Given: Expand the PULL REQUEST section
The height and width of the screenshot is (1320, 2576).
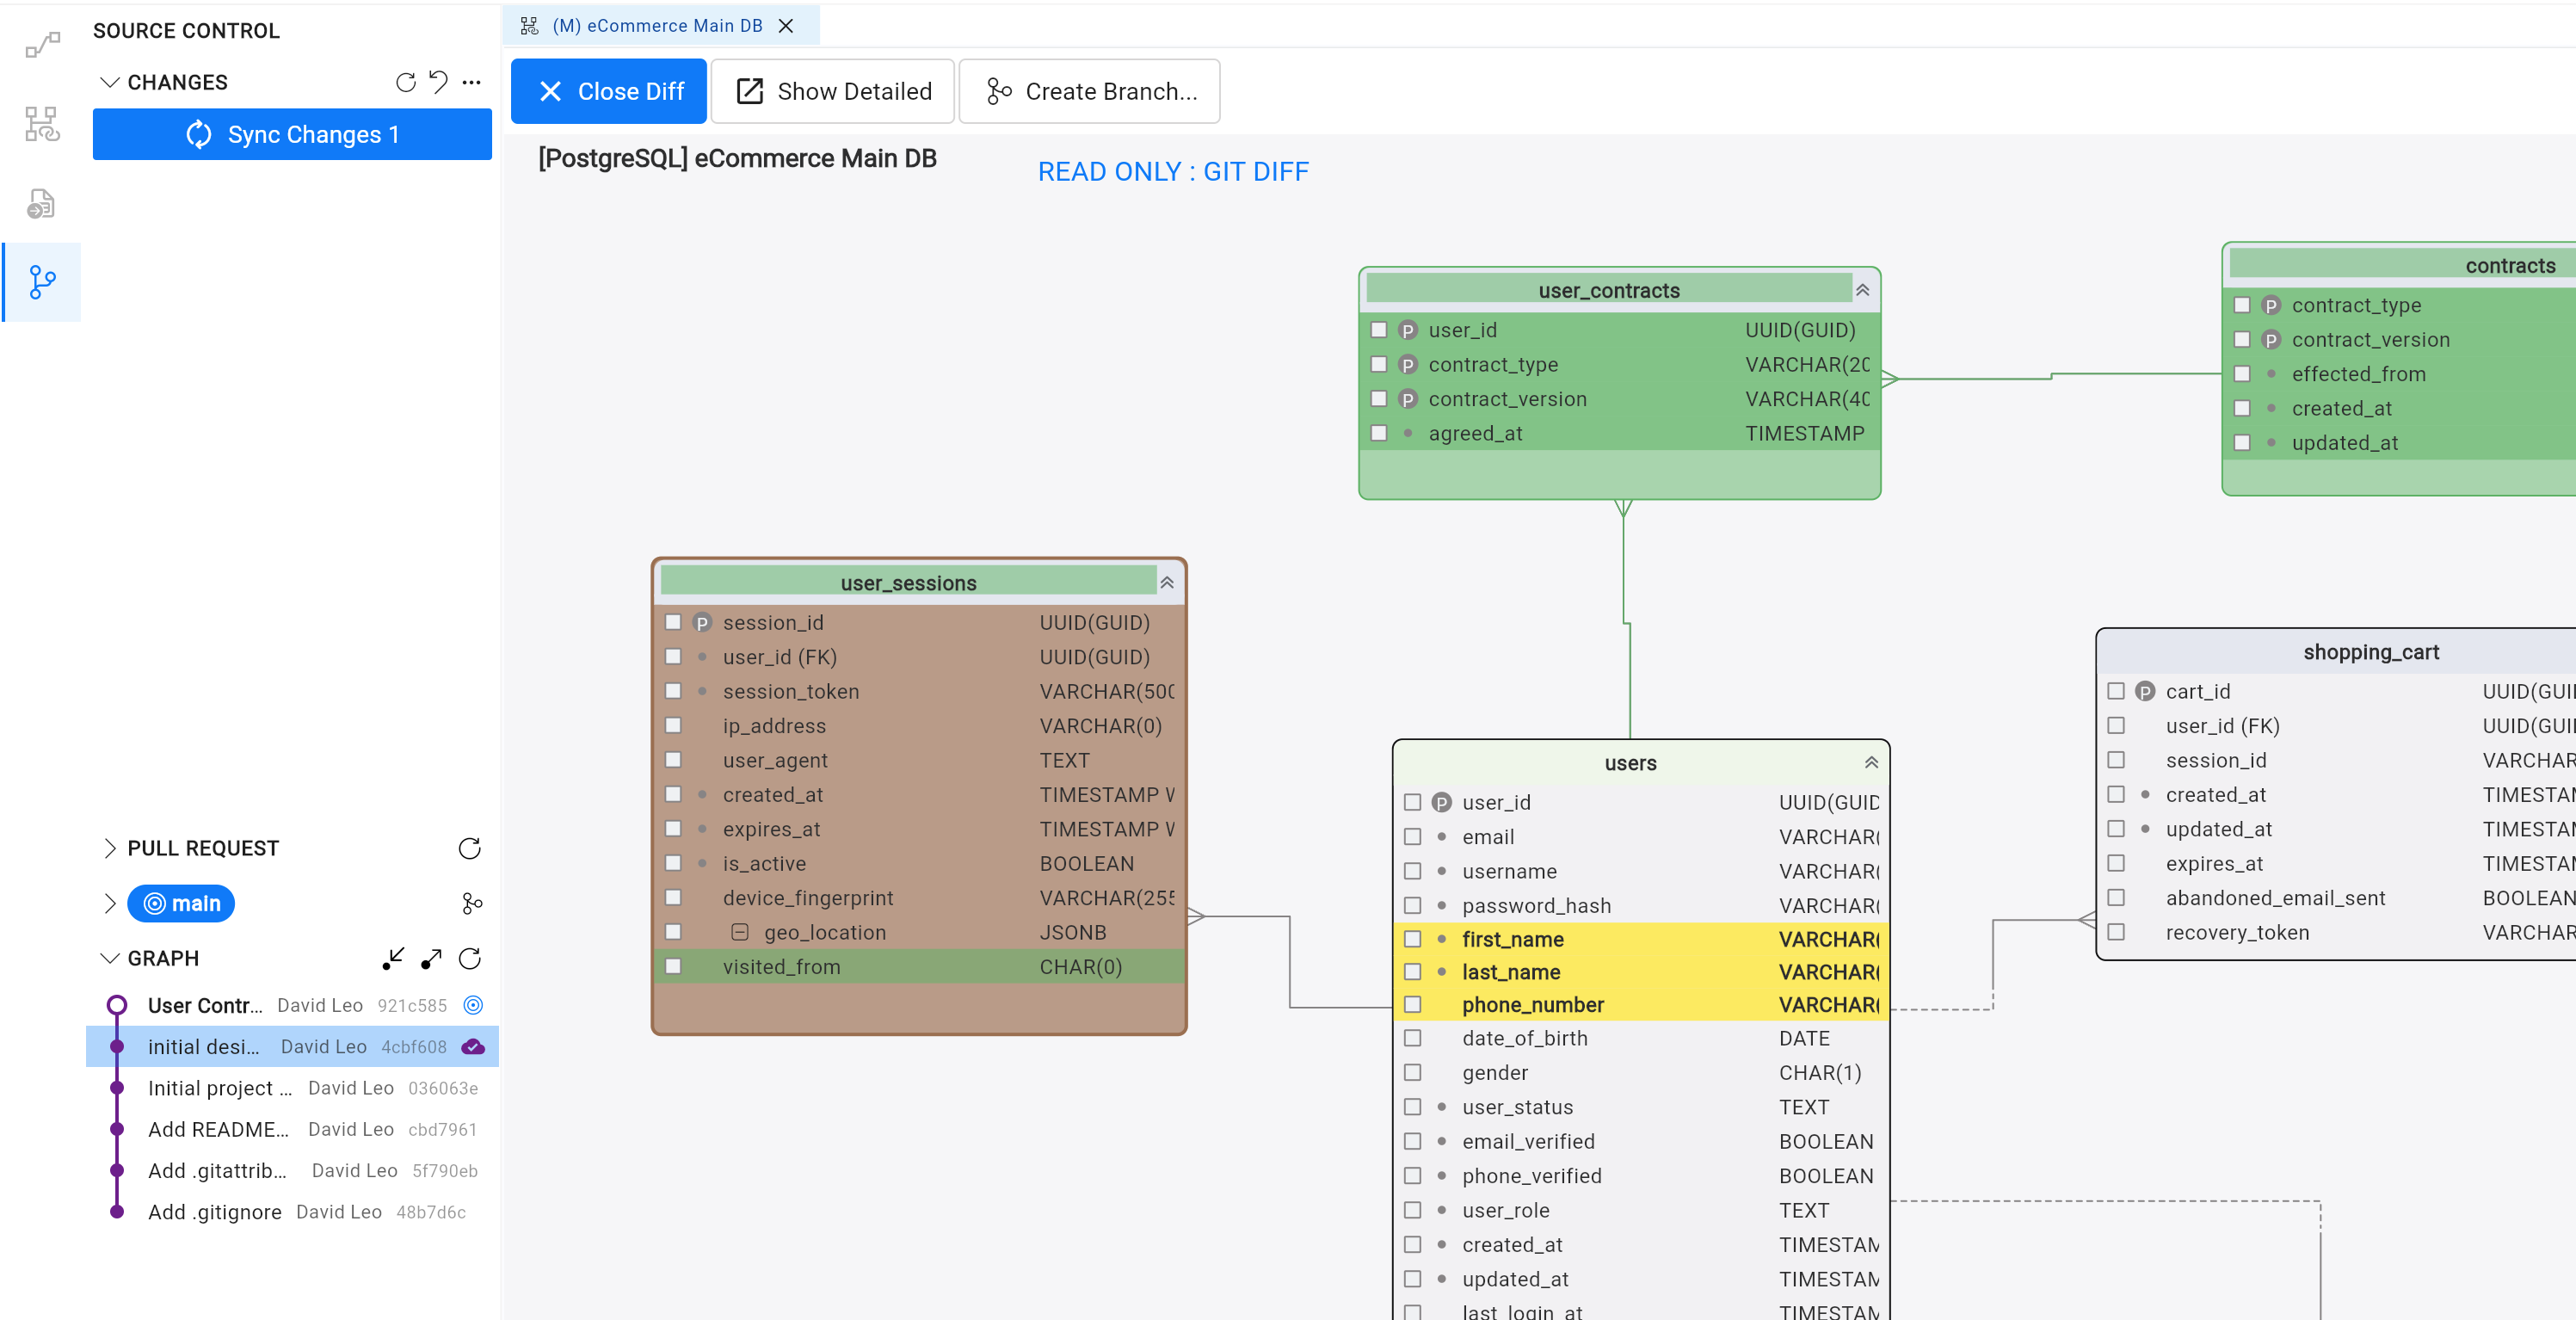Looking at the screenshot, I should tap(110, 848).
